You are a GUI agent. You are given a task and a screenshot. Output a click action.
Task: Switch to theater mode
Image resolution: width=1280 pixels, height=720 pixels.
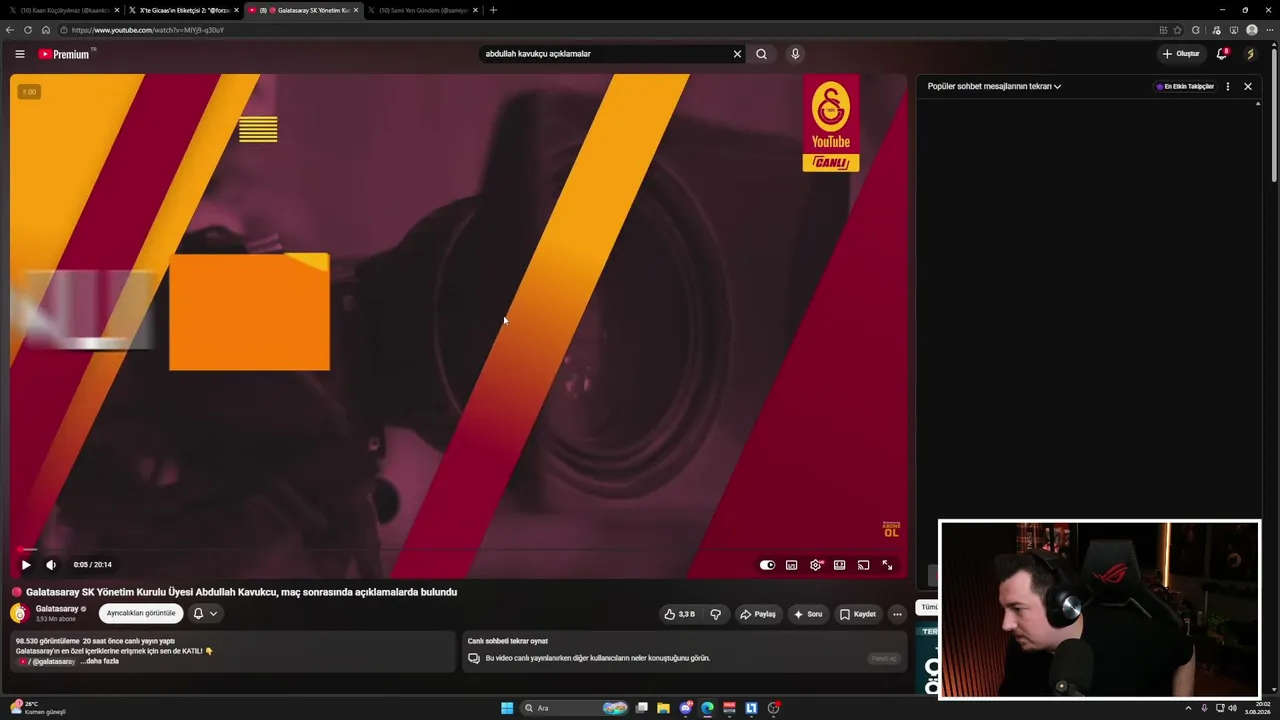pos(840,565)
